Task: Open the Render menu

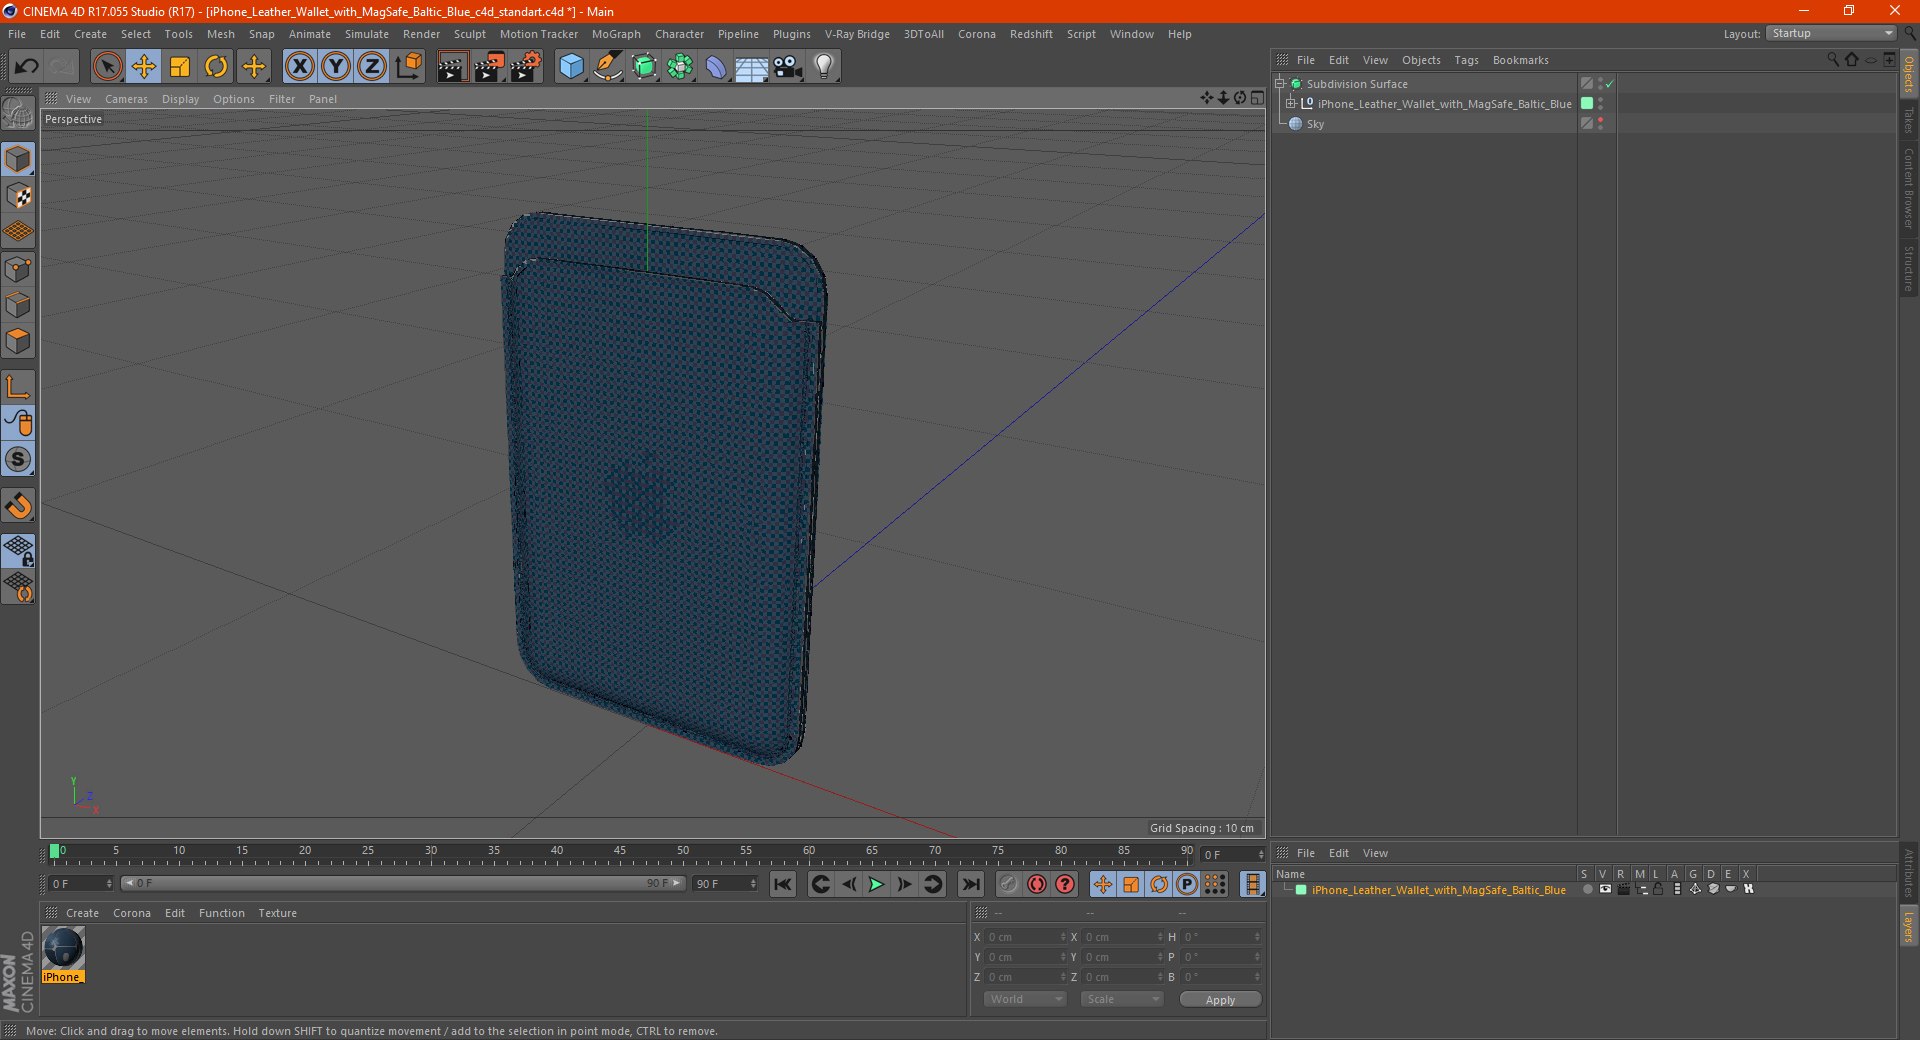Action: pyautogui.click(x=421, y=34)
